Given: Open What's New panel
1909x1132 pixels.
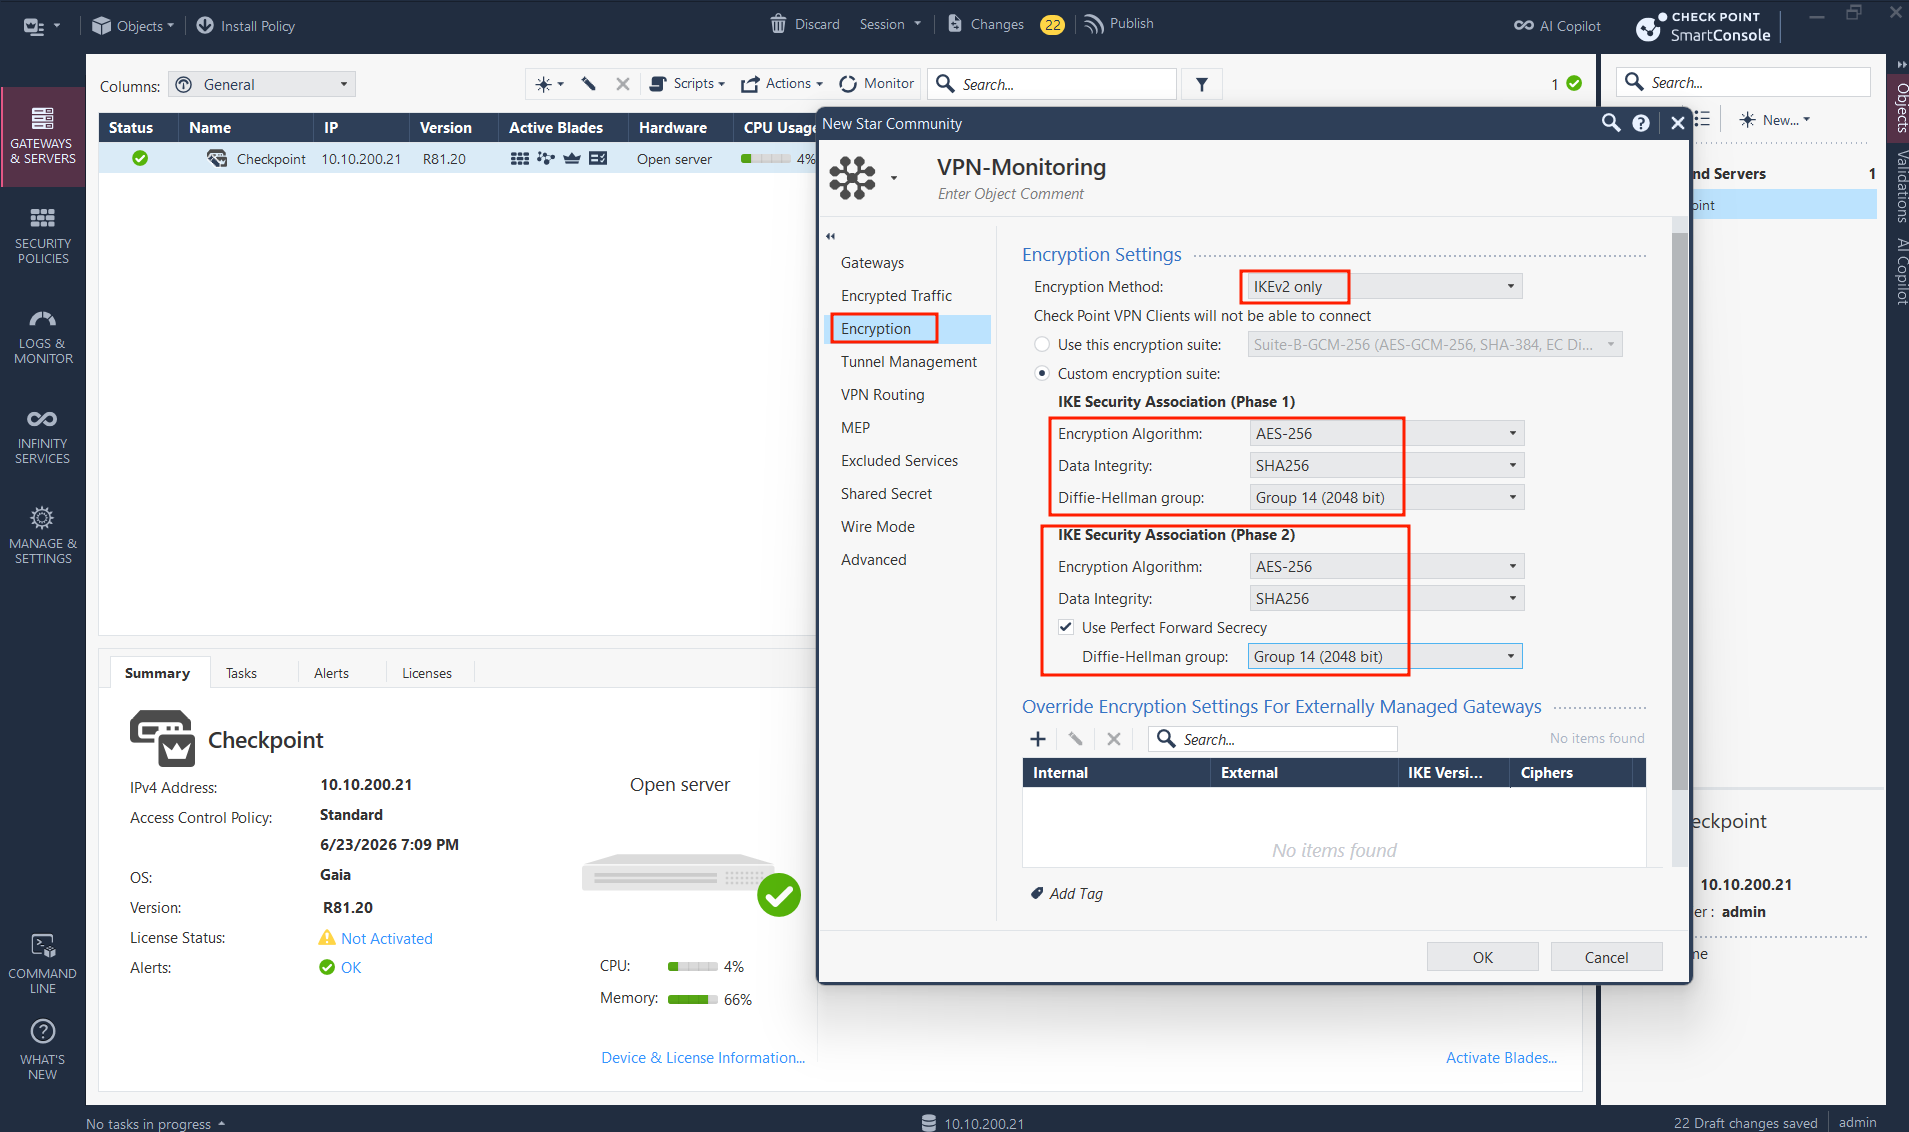Looking at the screenshot, I should pos(43,1050).
